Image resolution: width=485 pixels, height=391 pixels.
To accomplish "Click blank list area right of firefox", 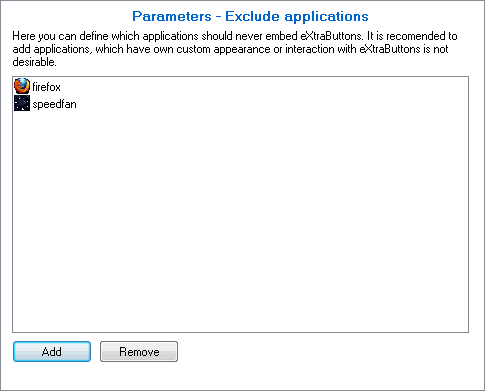I will 263,87.
